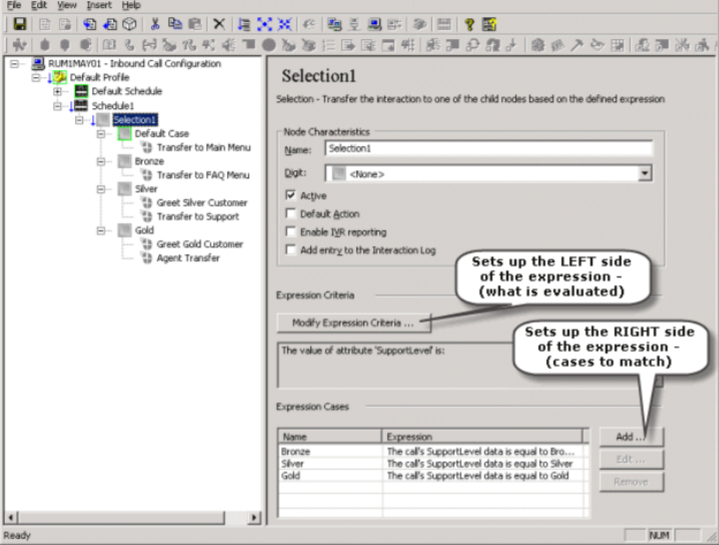Image resolution: width=719 pixels, height=545 pixels.
Task: Click the yellow question mark Help icon
Action: (469, 23)
